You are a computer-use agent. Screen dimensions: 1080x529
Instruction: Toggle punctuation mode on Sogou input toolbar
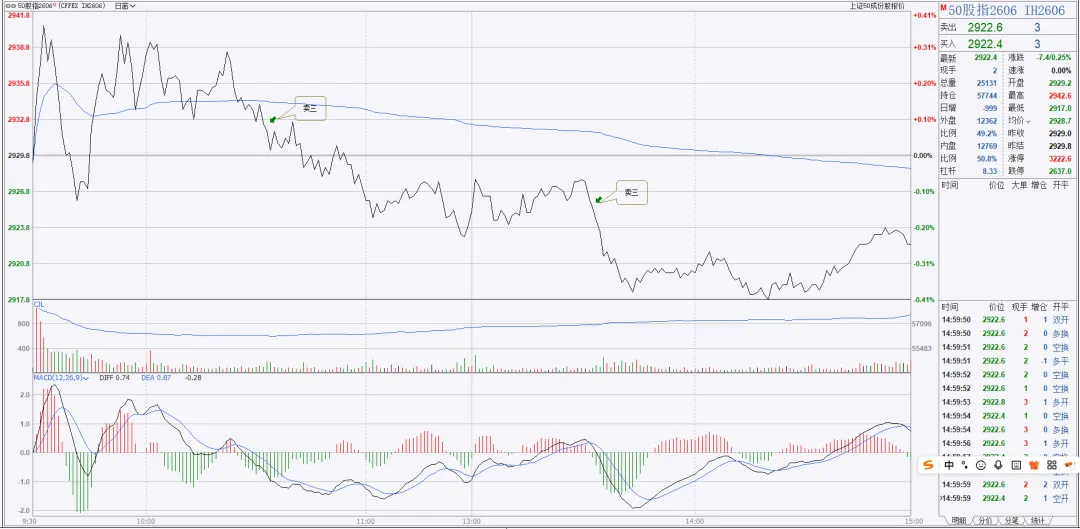(x=965, y=465)
